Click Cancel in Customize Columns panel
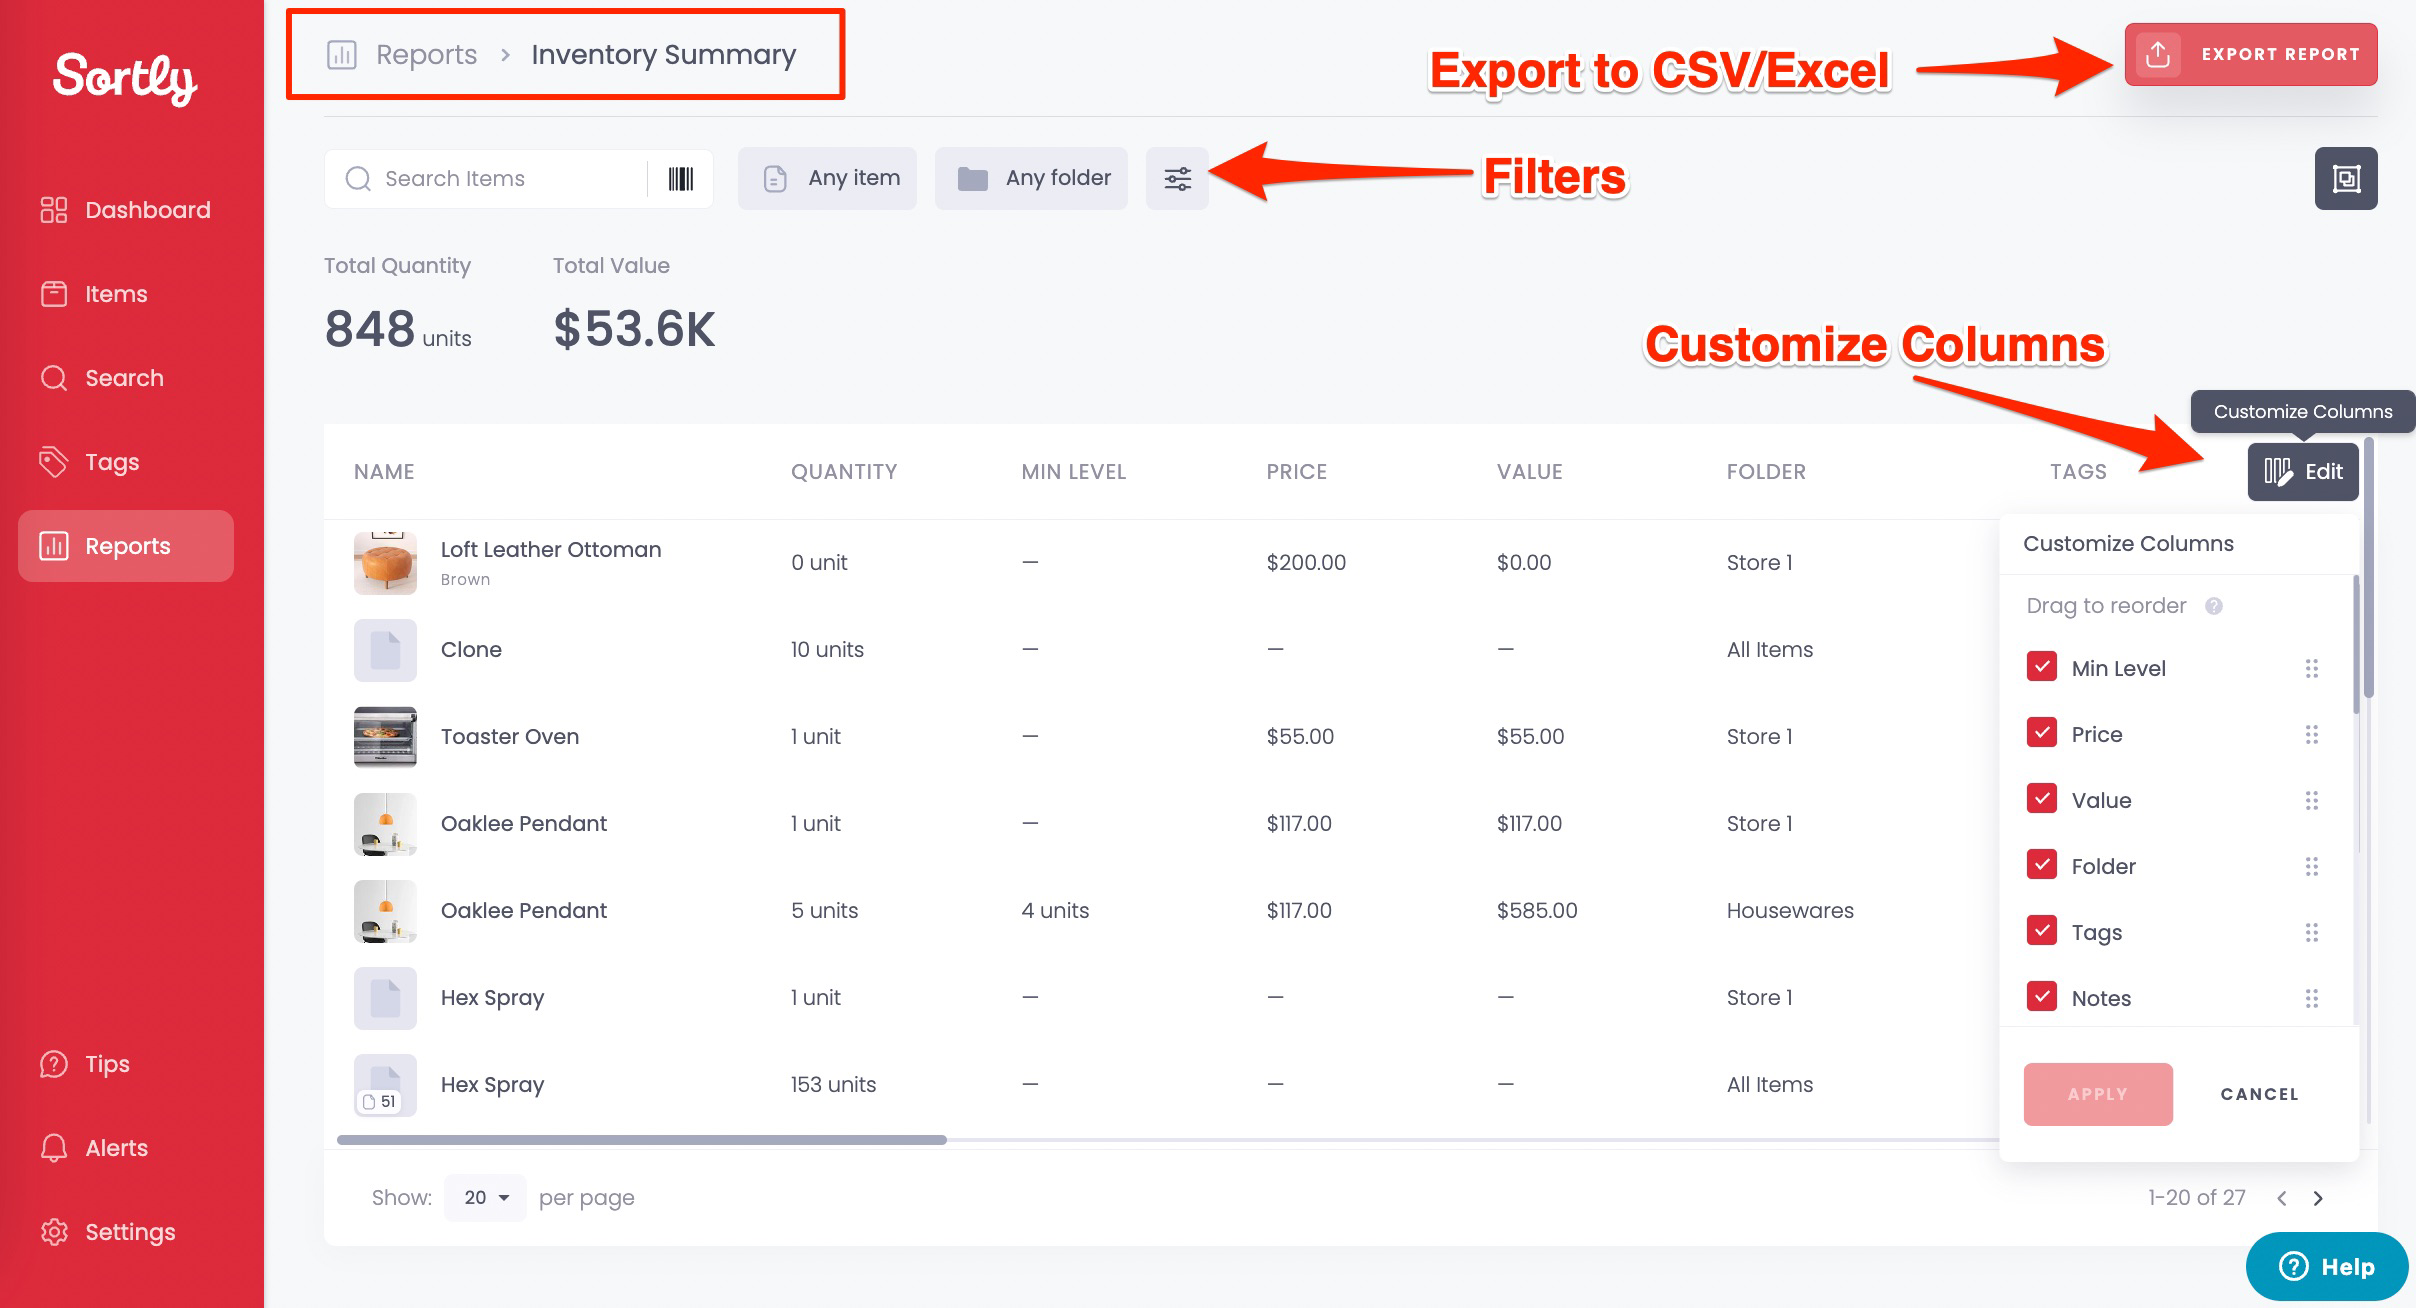This screenshot has width=2416, height=1308. tap(2259, 1094)
